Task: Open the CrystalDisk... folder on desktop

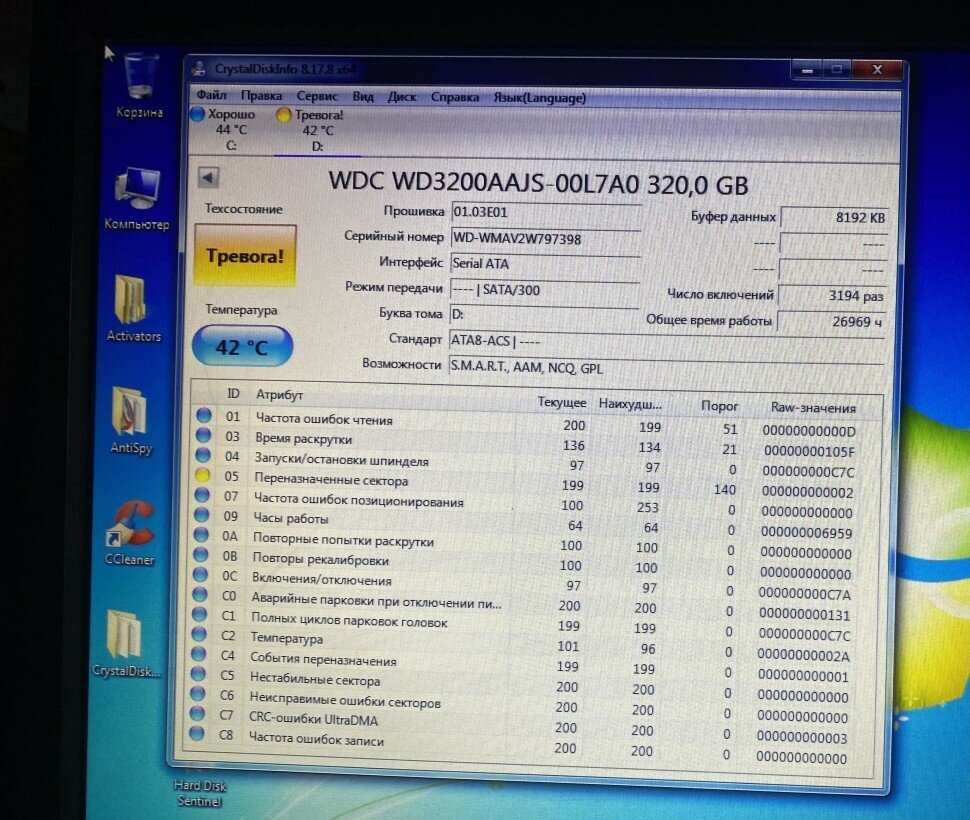Action: pos(126,643)
